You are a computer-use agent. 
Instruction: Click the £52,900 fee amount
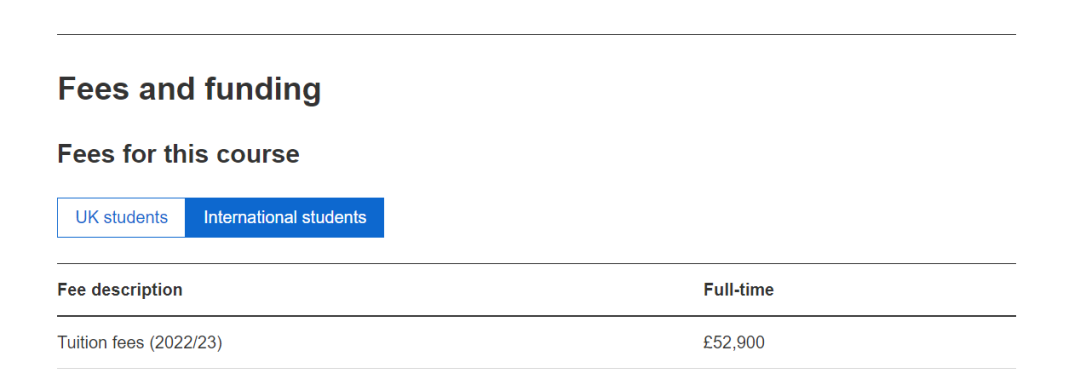click(734, 342)
